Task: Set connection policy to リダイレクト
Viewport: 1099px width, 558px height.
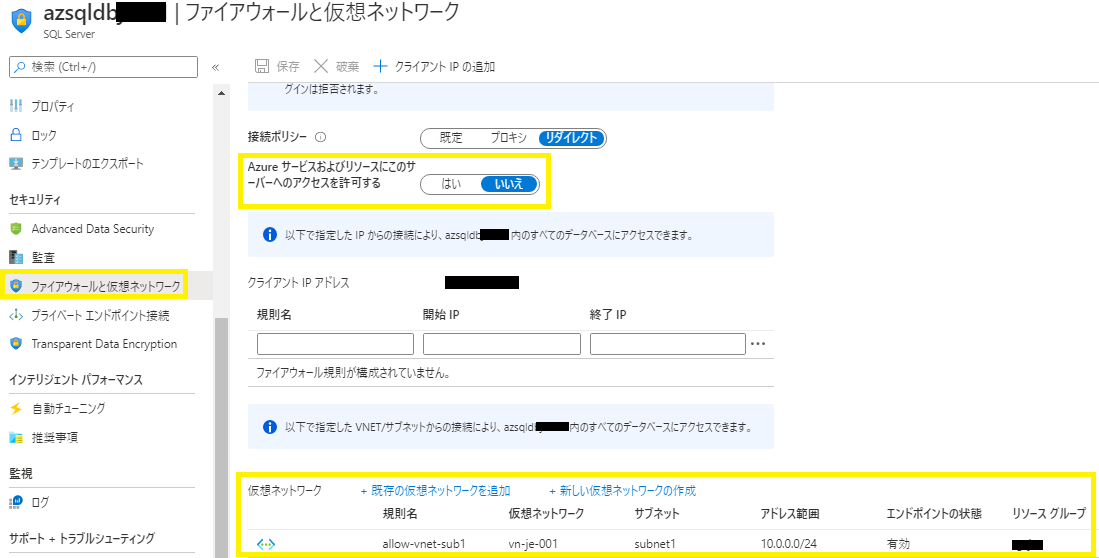Action: click(571, 138)
